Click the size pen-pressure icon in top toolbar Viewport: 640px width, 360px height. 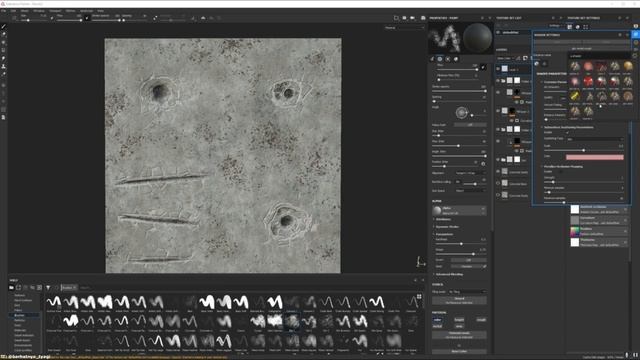pyautogui.click(x=52, y=18)
